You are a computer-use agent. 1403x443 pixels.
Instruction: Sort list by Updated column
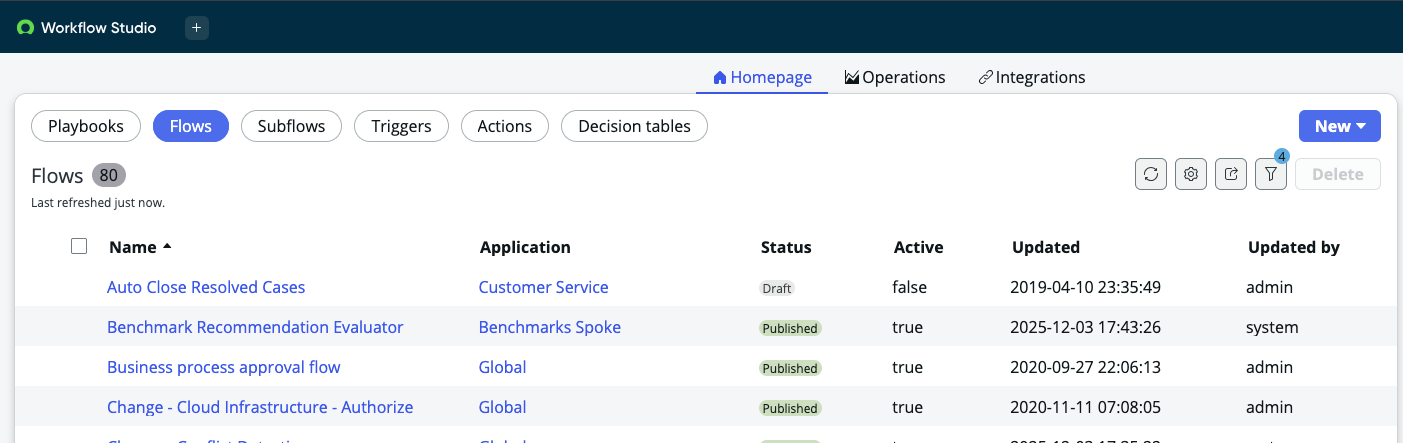(1045, 247)
